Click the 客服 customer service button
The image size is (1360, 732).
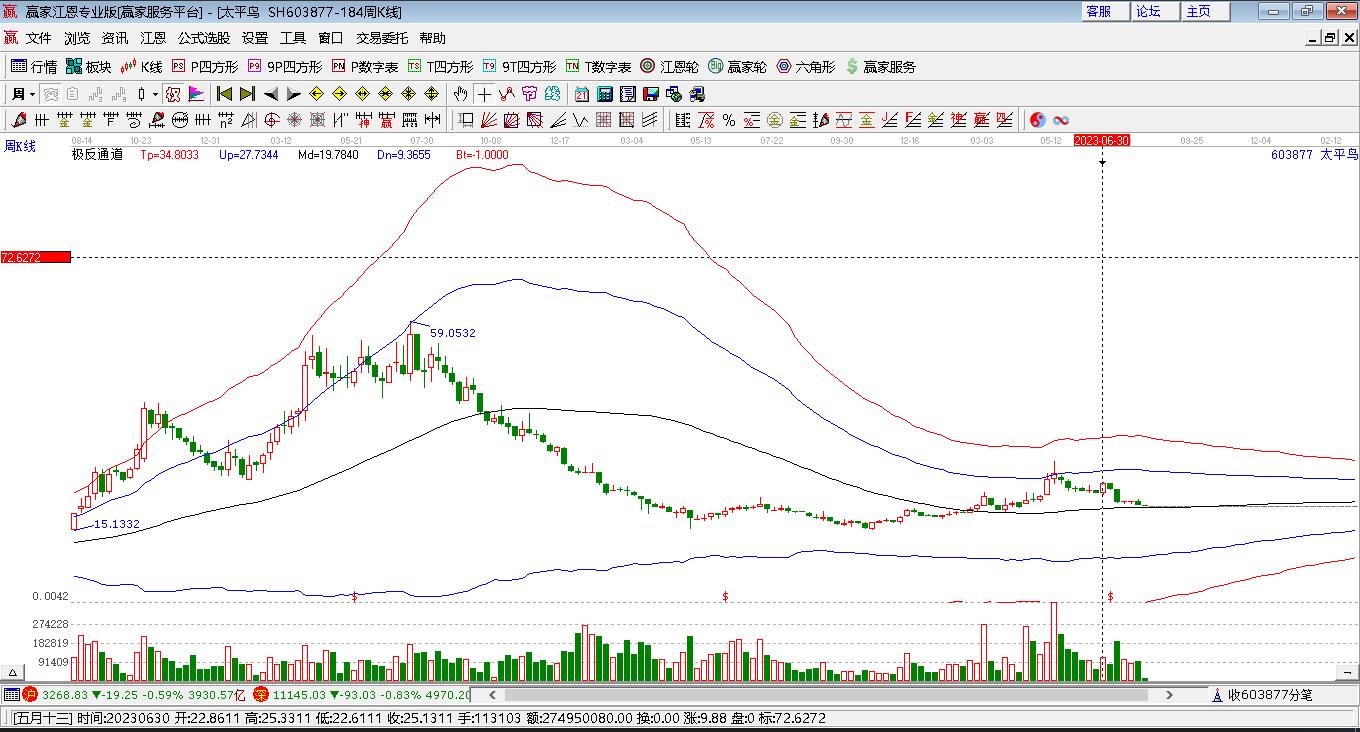click(x=1098, y=11)
